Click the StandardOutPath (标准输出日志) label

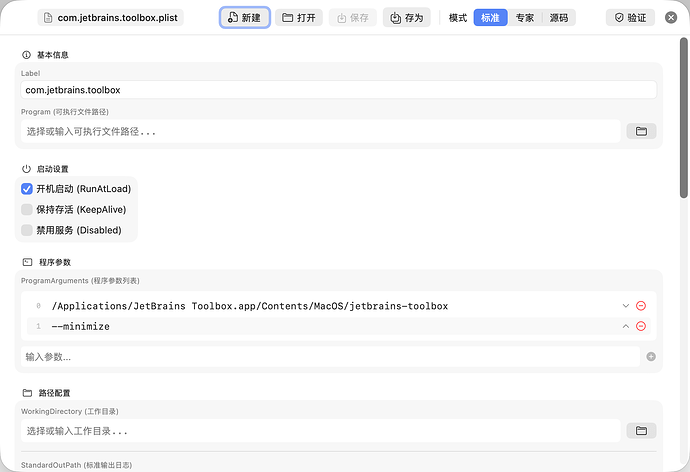tap(77, 465)
